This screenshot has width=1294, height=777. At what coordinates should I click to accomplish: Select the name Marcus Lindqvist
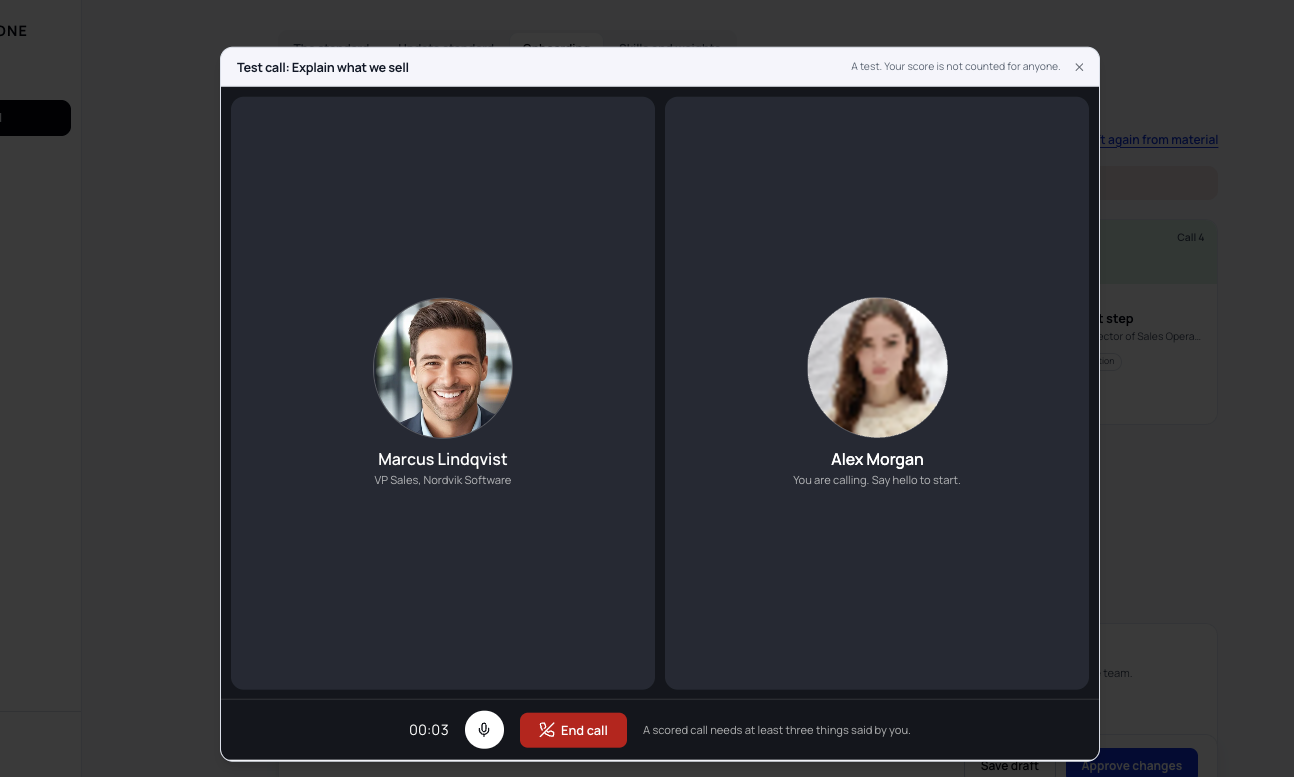pos(443,459)
